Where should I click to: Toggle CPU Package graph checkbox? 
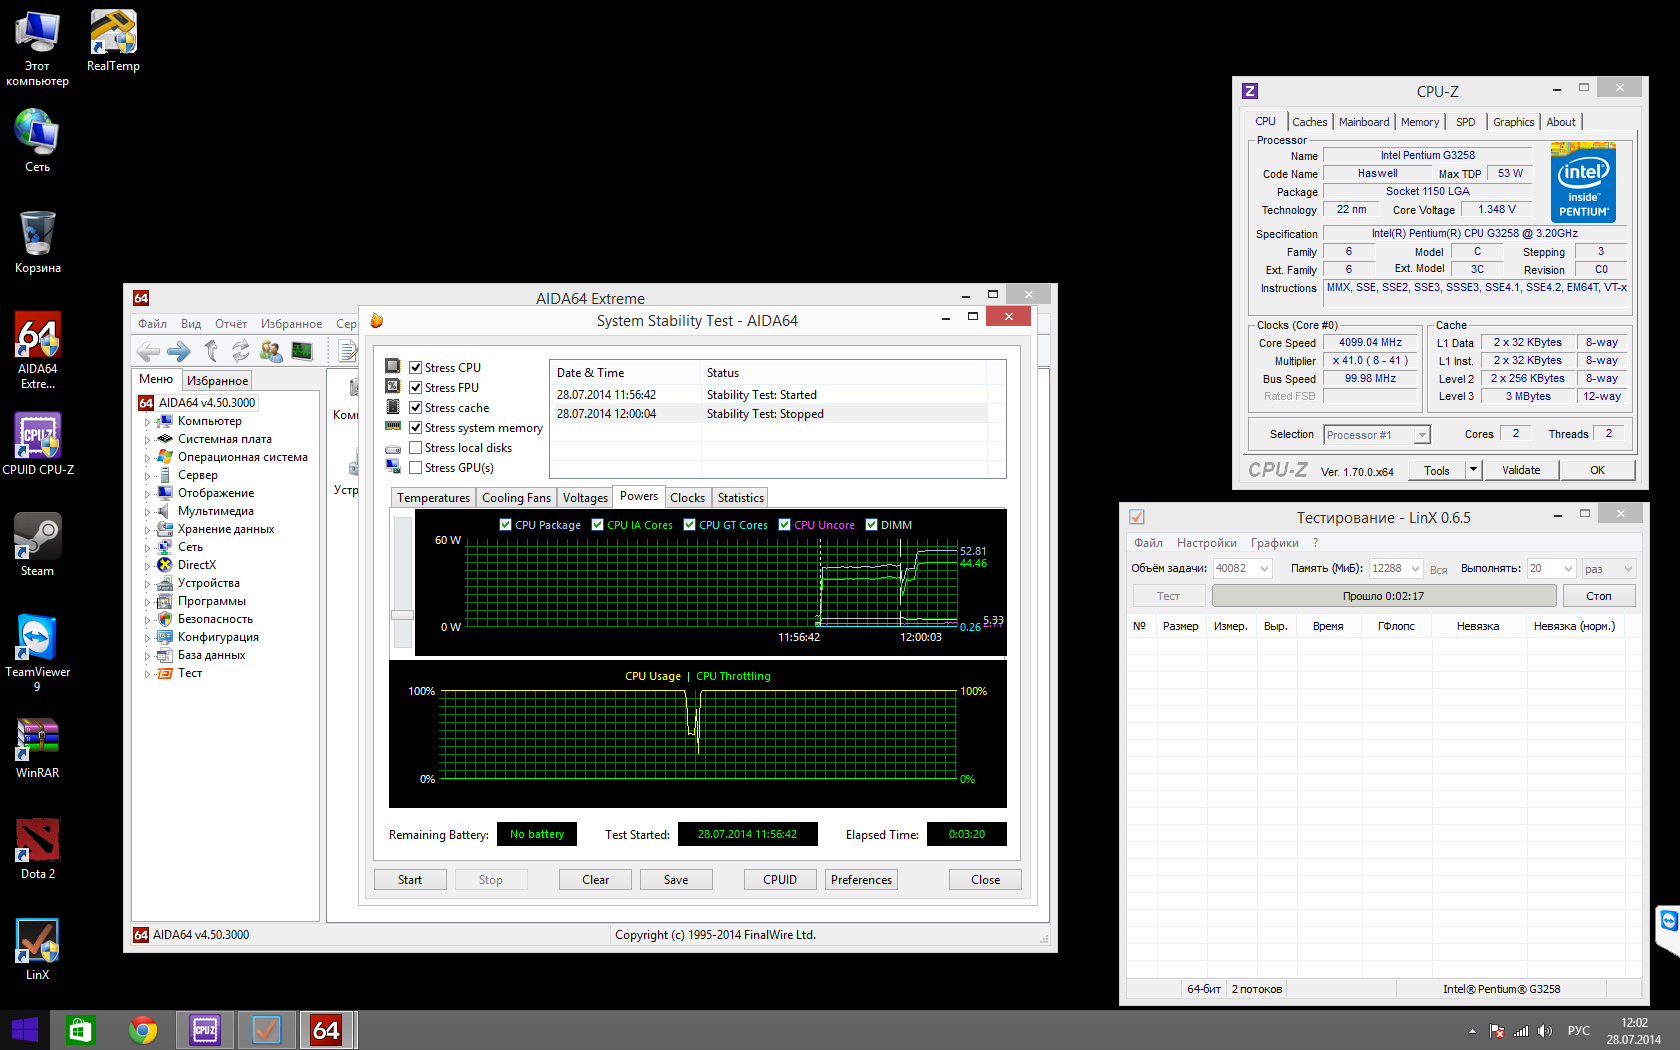tap(505, 525)
